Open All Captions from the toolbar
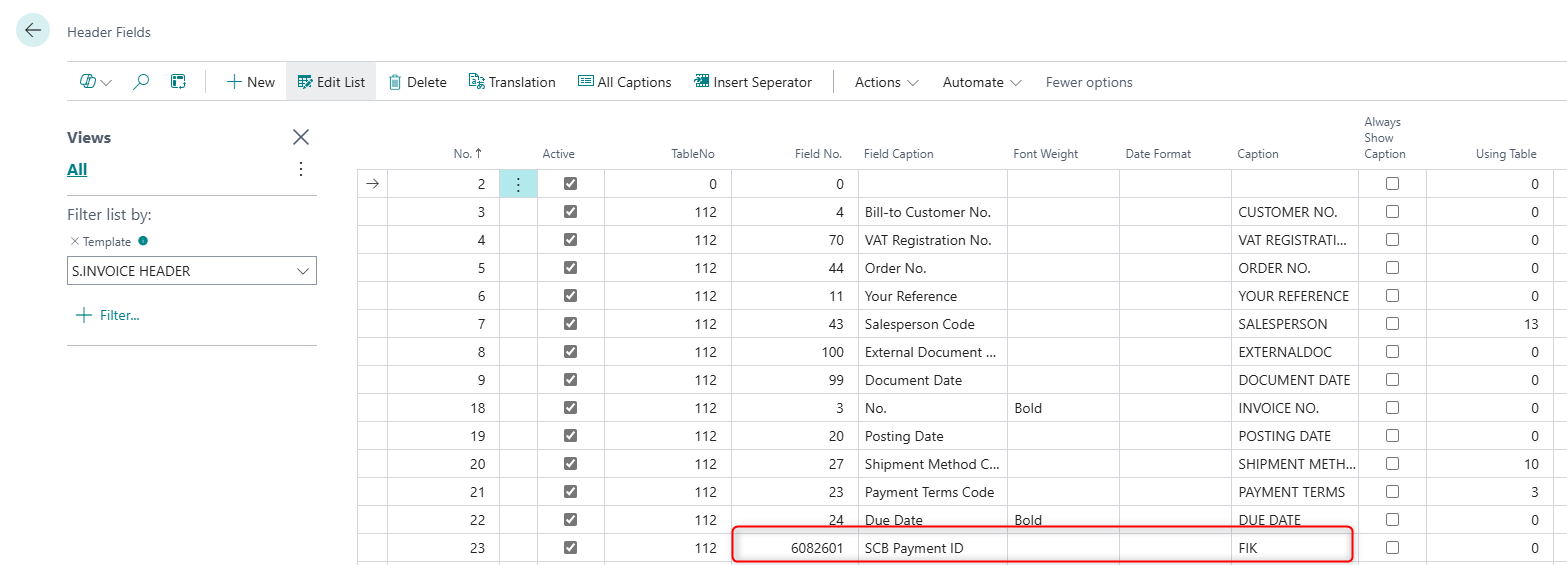Image resolution: width=1567 pixels, height=565 pixels. pyautogui.click(x=624, y=82)
